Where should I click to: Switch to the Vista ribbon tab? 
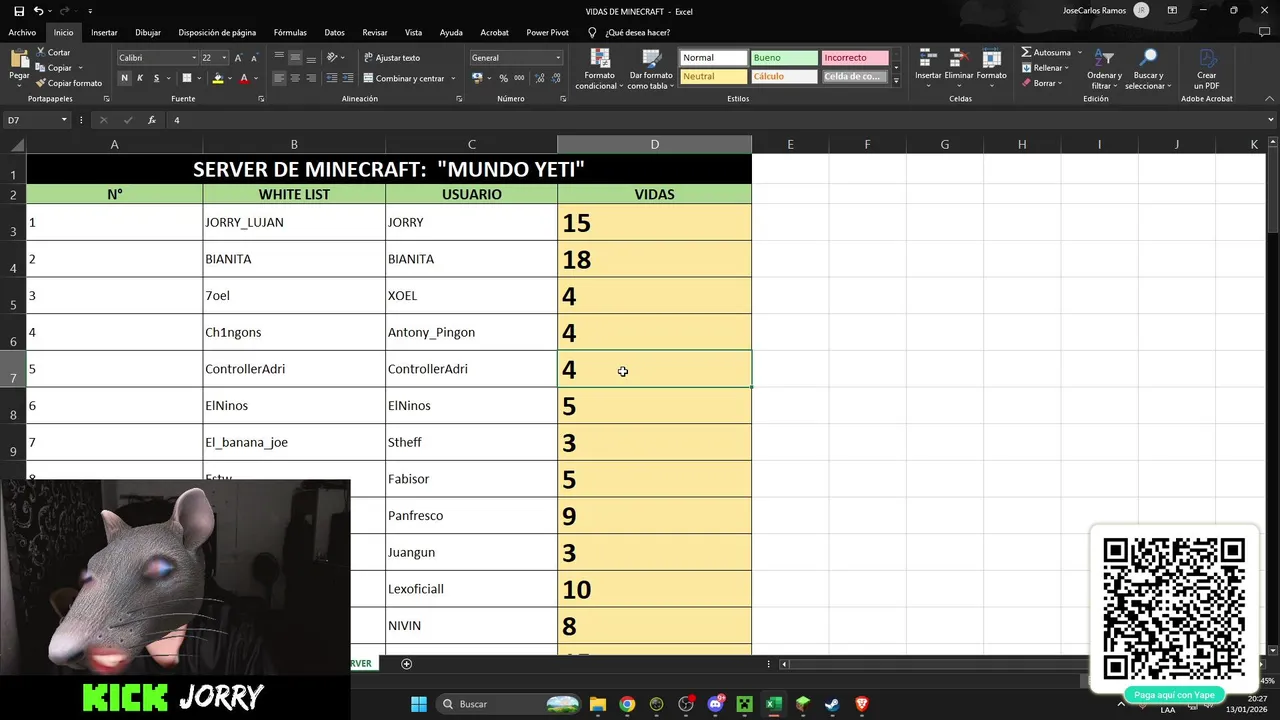[413, 32]
